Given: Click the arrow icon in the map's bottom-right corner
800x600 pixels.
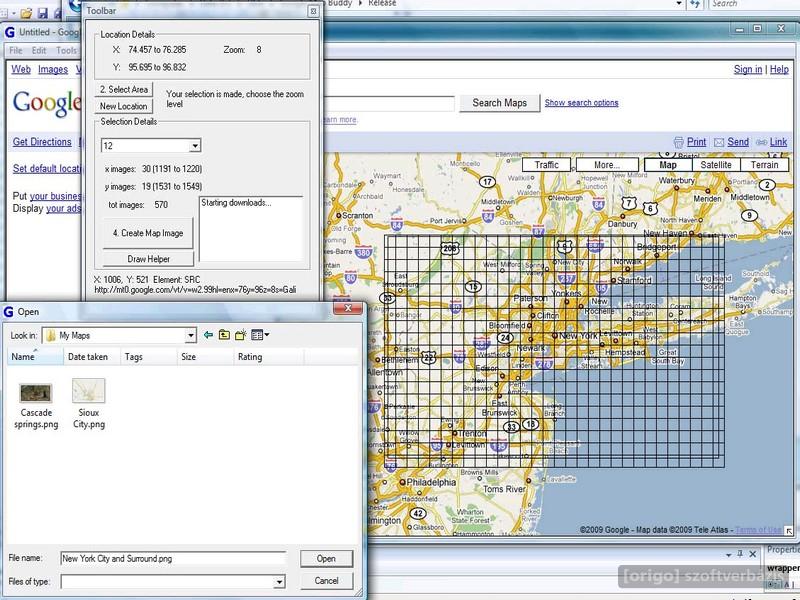Looking at the screenshot, I should tap(789, 531).
